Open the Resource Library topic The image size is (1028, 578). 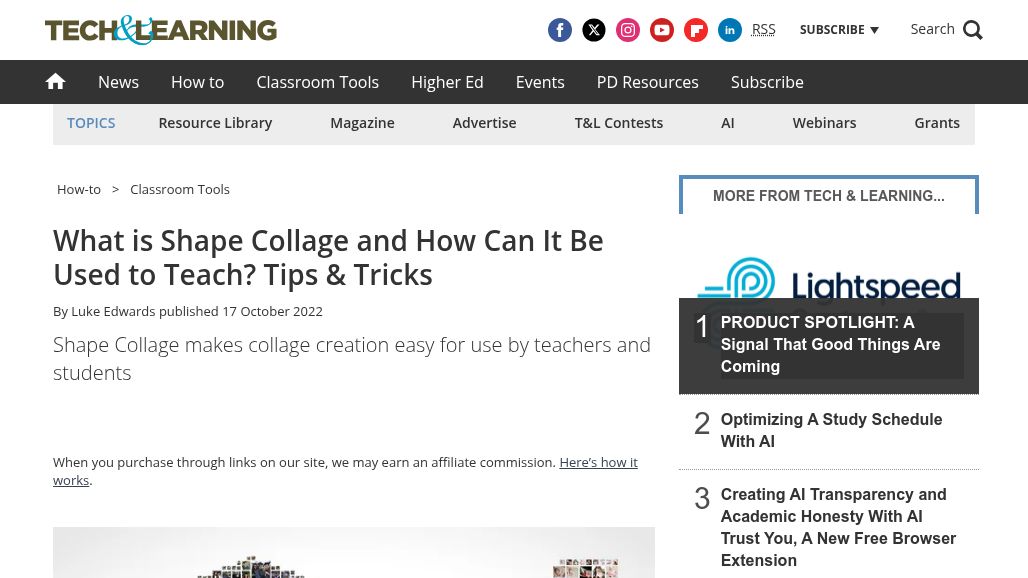click(x=215, y=123)
